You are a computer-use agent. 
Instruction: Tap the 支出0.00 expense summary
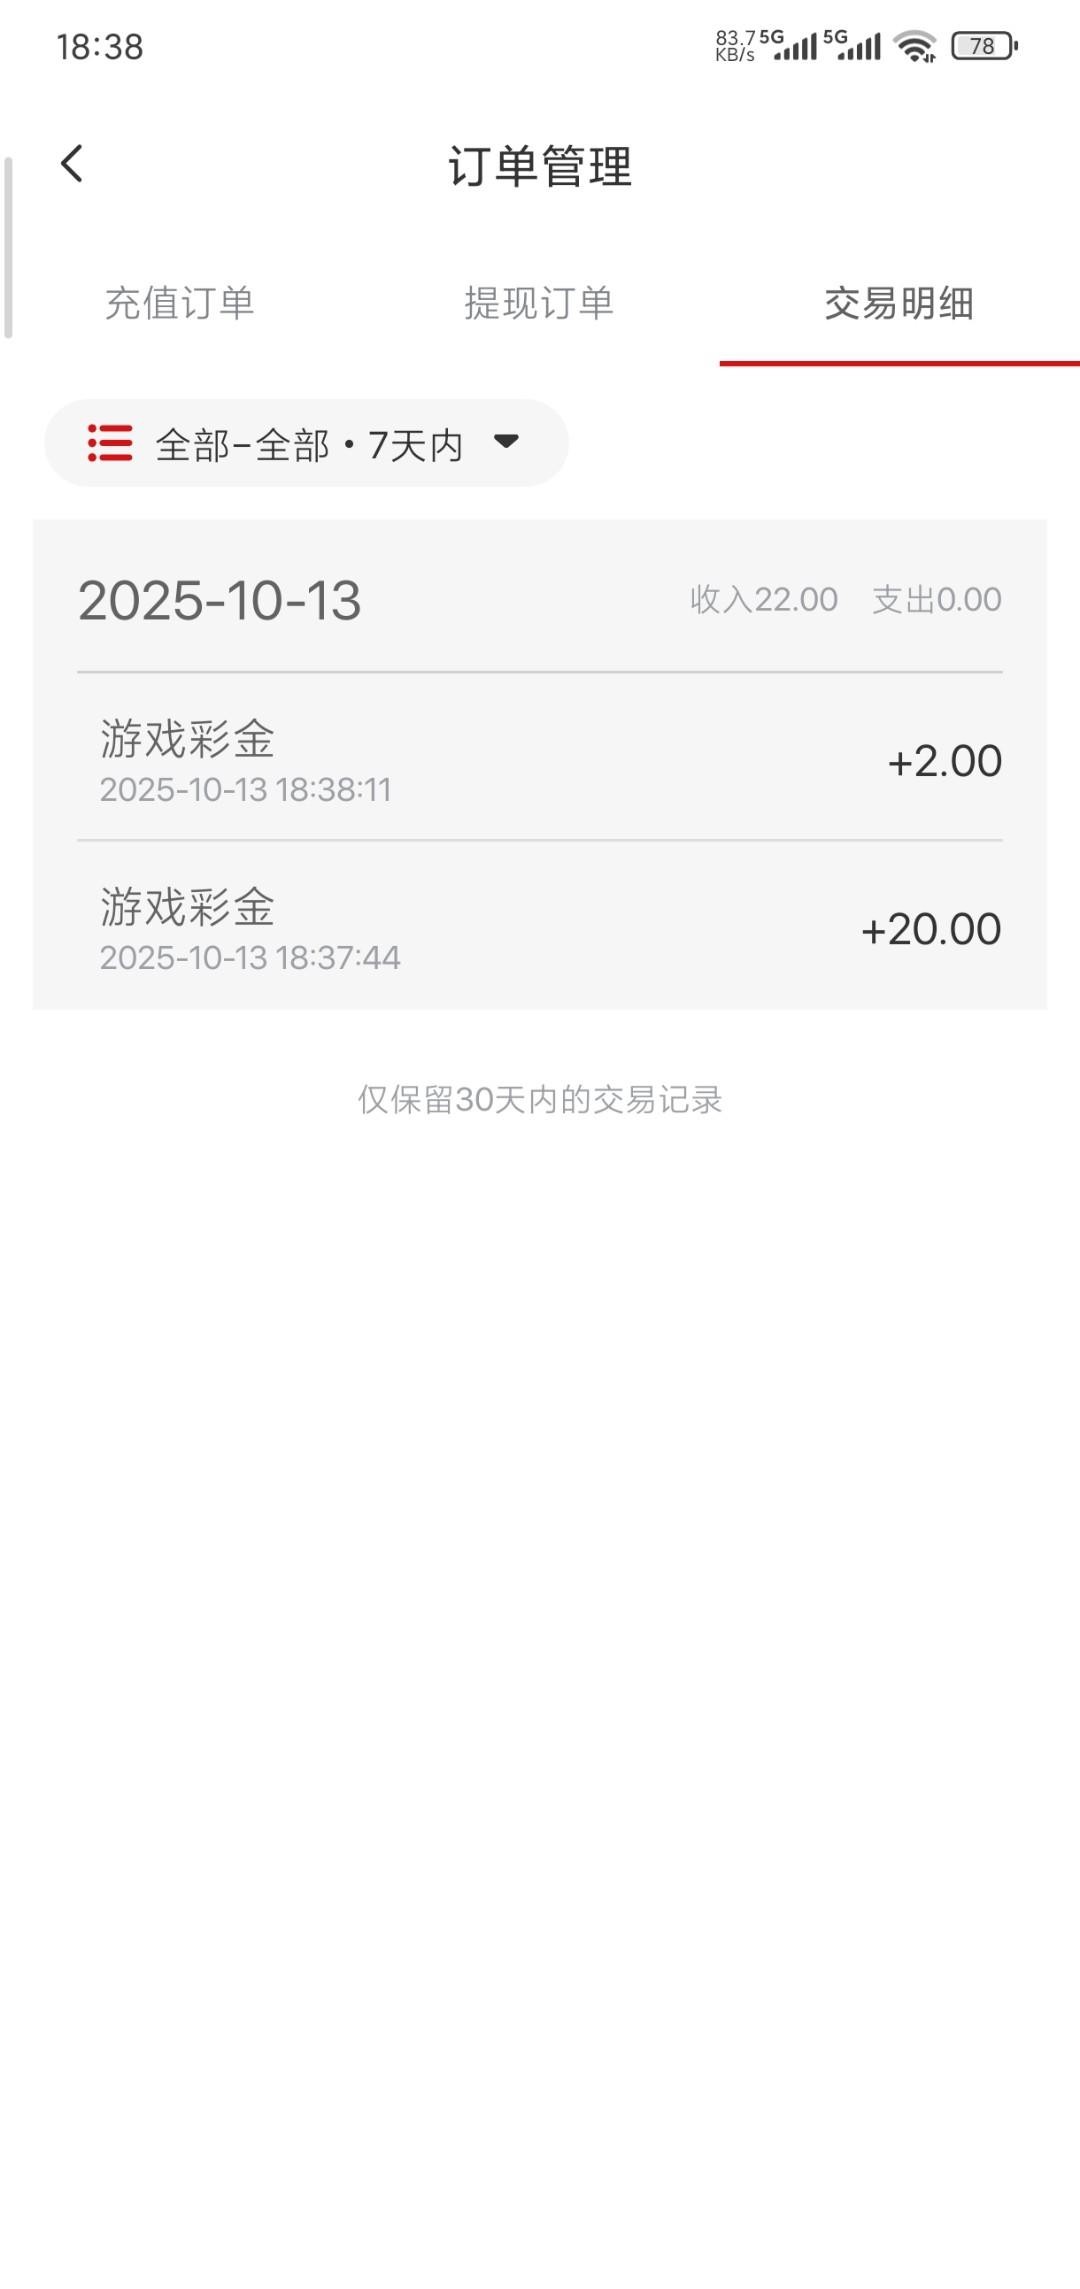click(x=937, y=600)
